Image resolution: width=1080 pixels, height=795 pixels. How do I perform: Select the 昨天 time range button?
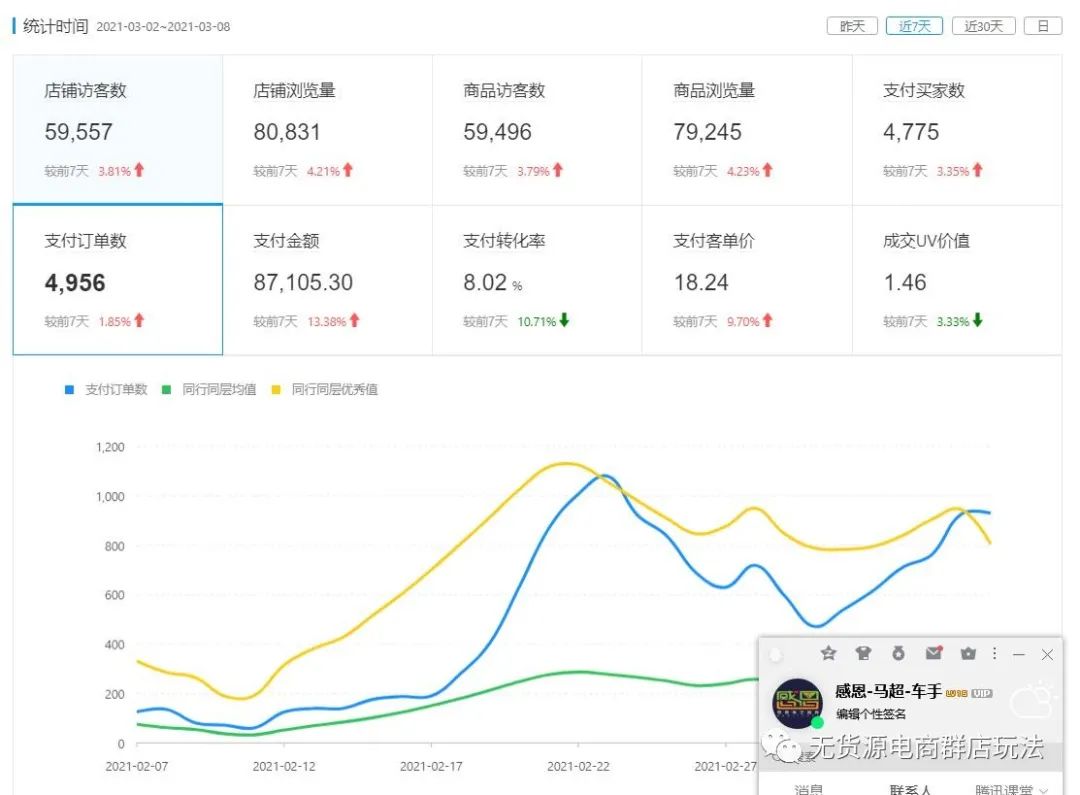852,26
